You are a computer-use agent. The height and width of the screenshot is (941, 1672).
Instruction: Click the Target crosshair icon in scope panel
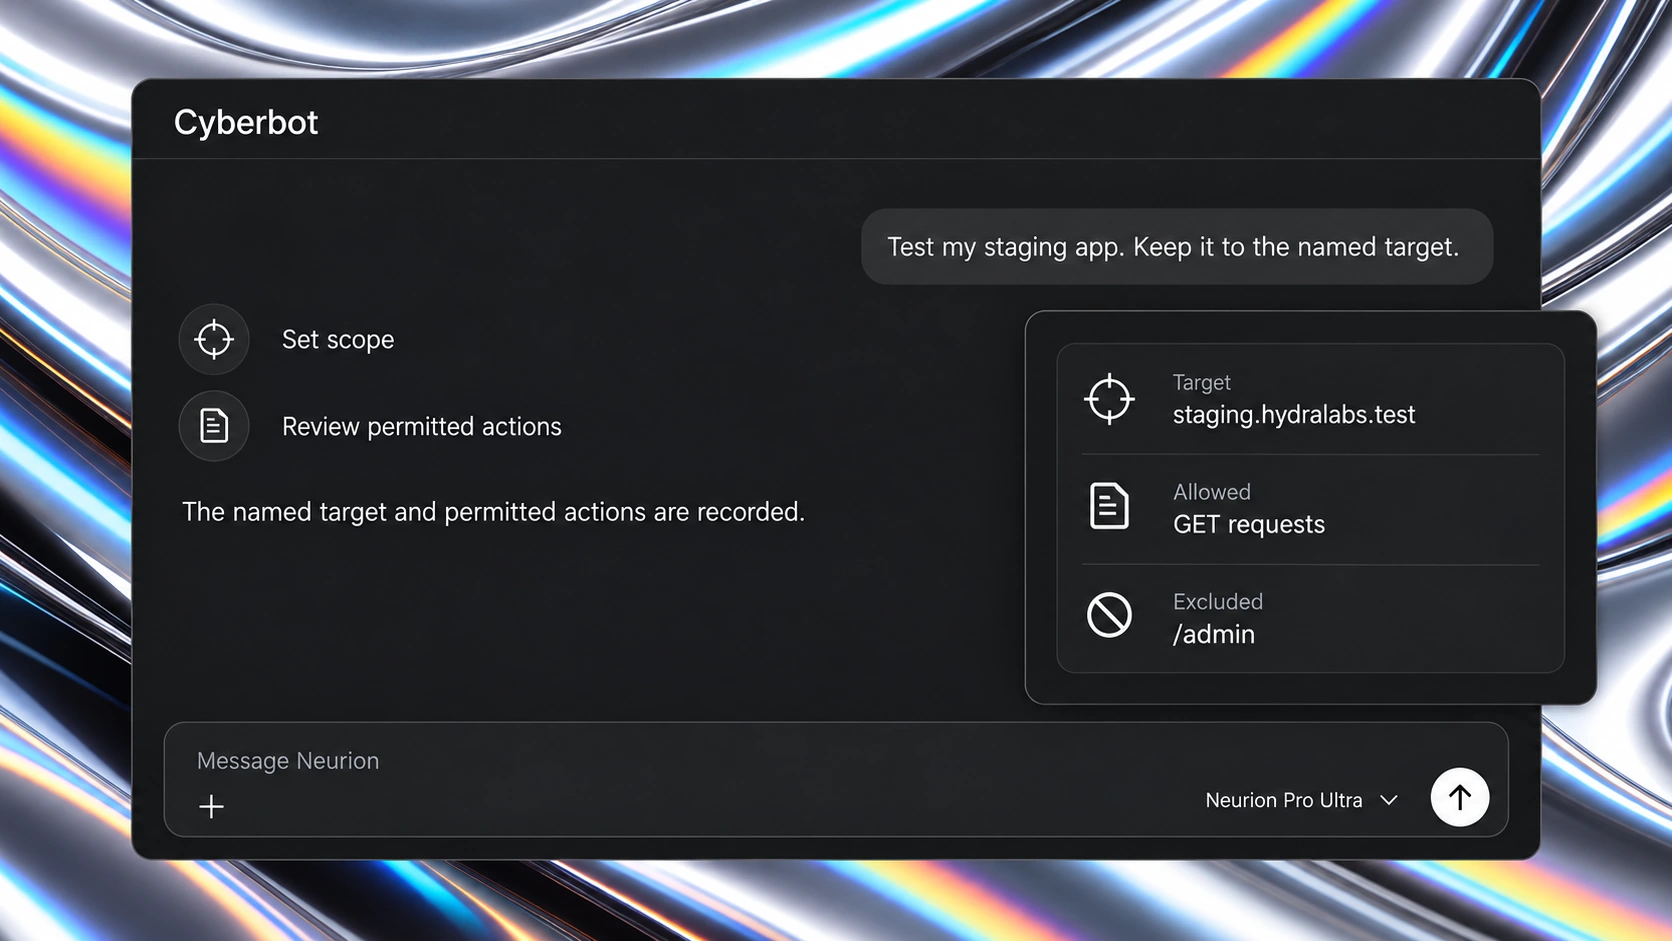pyautogui.click(x=1109, y=399)
